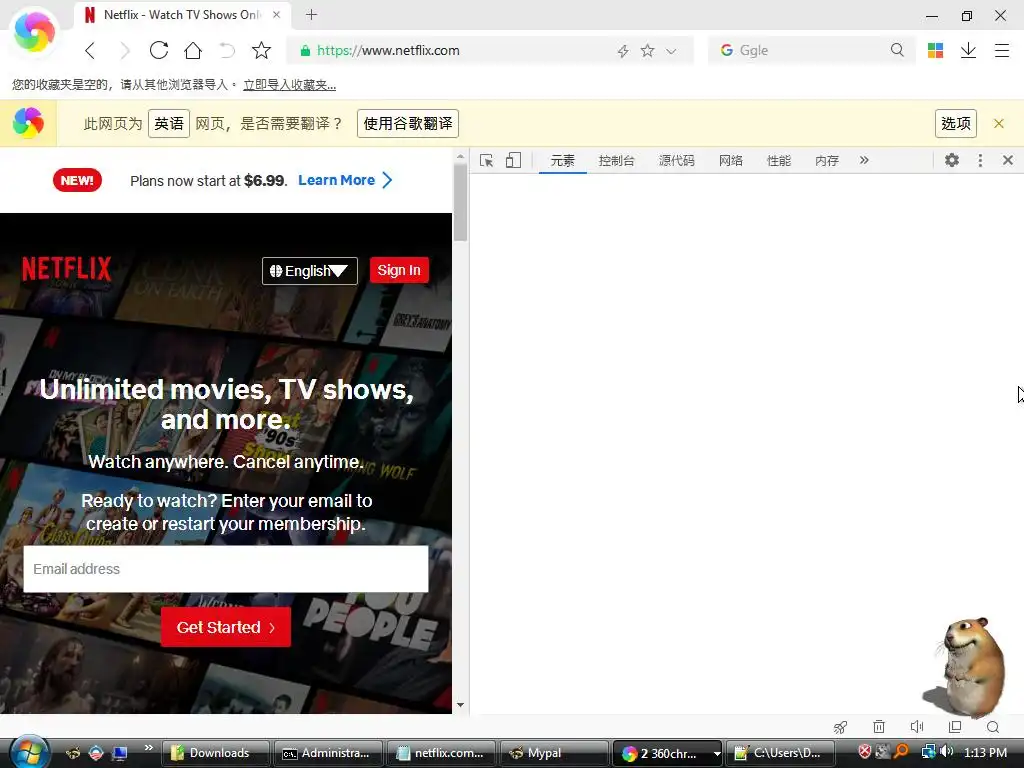Expand the quick launch chevron on taskbar
1024x768 pixels.
point(148,748)
